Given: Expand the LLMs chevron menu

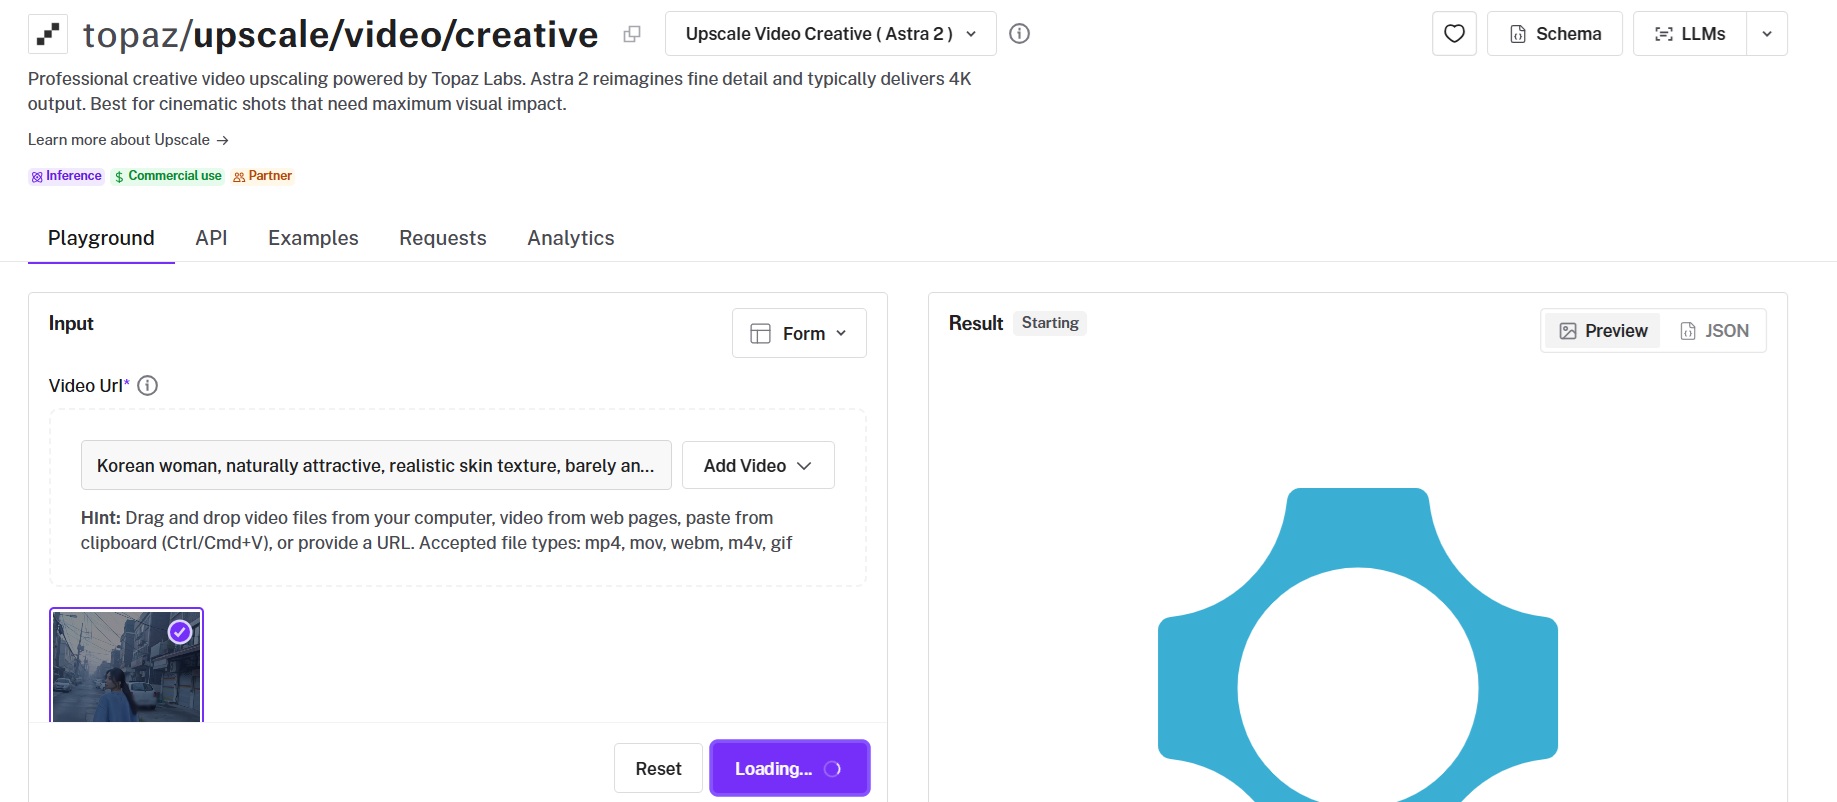Looking at the screenshot, I should pos(1767,34).
